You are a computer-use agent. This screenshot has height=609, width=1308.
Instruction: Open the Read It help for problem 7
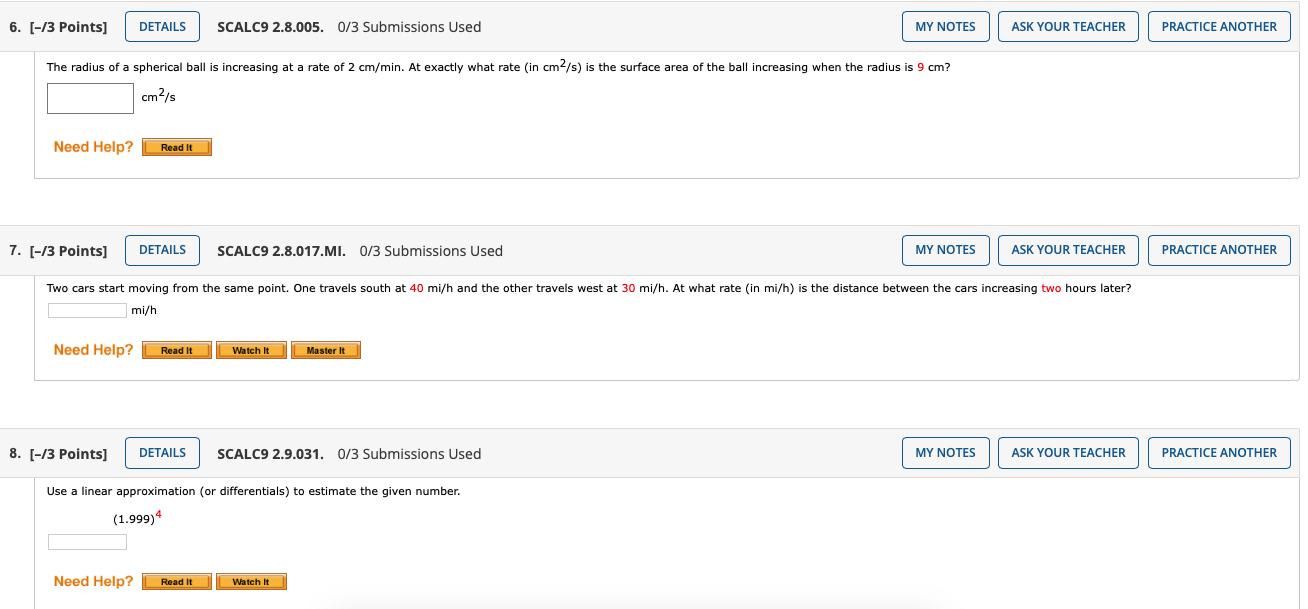point(176,350)
